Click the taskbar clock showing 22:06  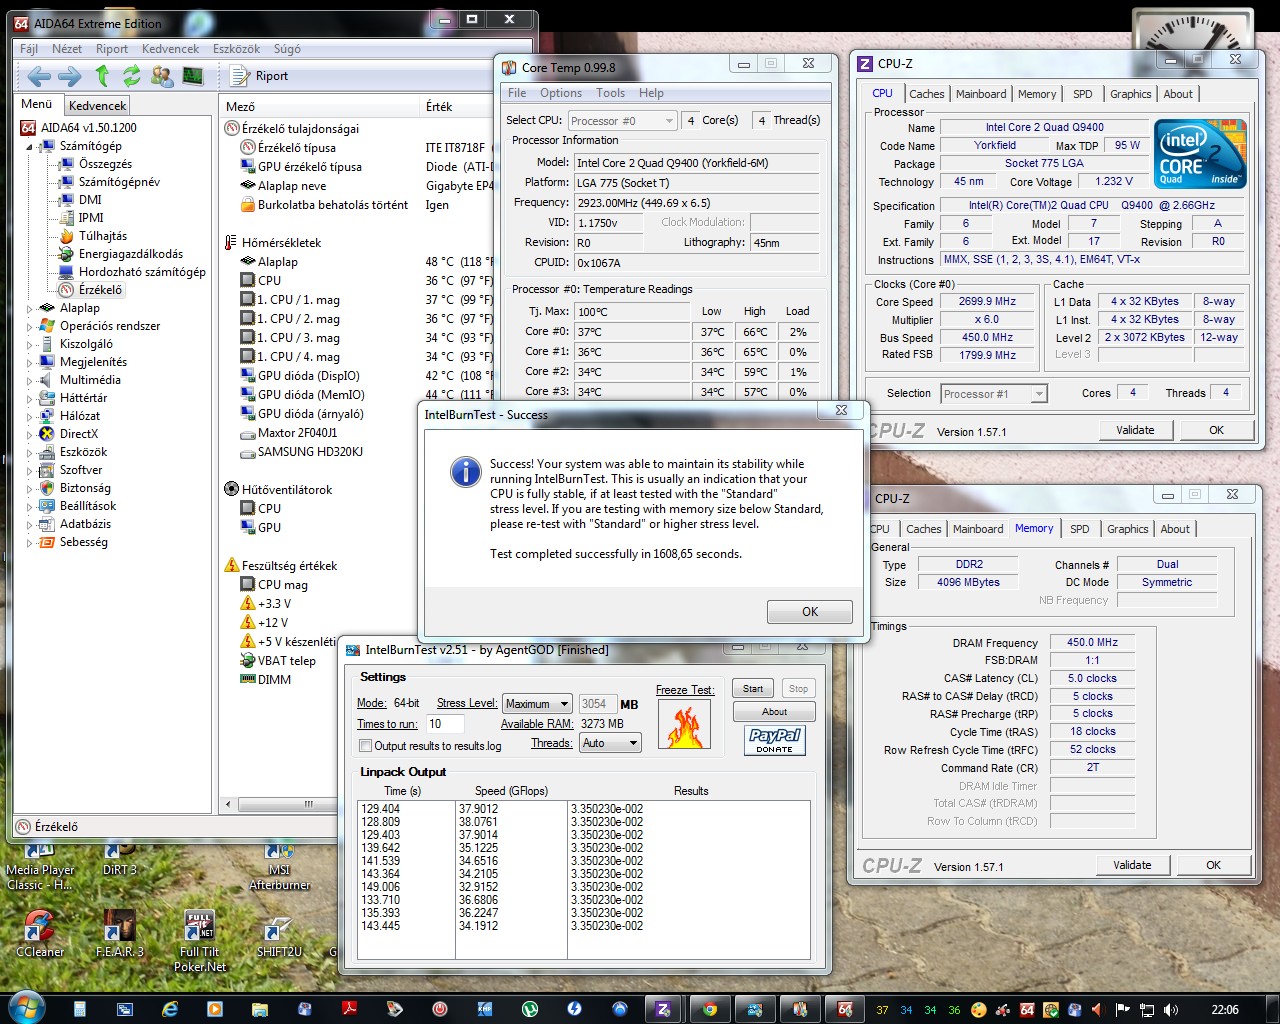pyautogui.click(x=1224, y=1010)
